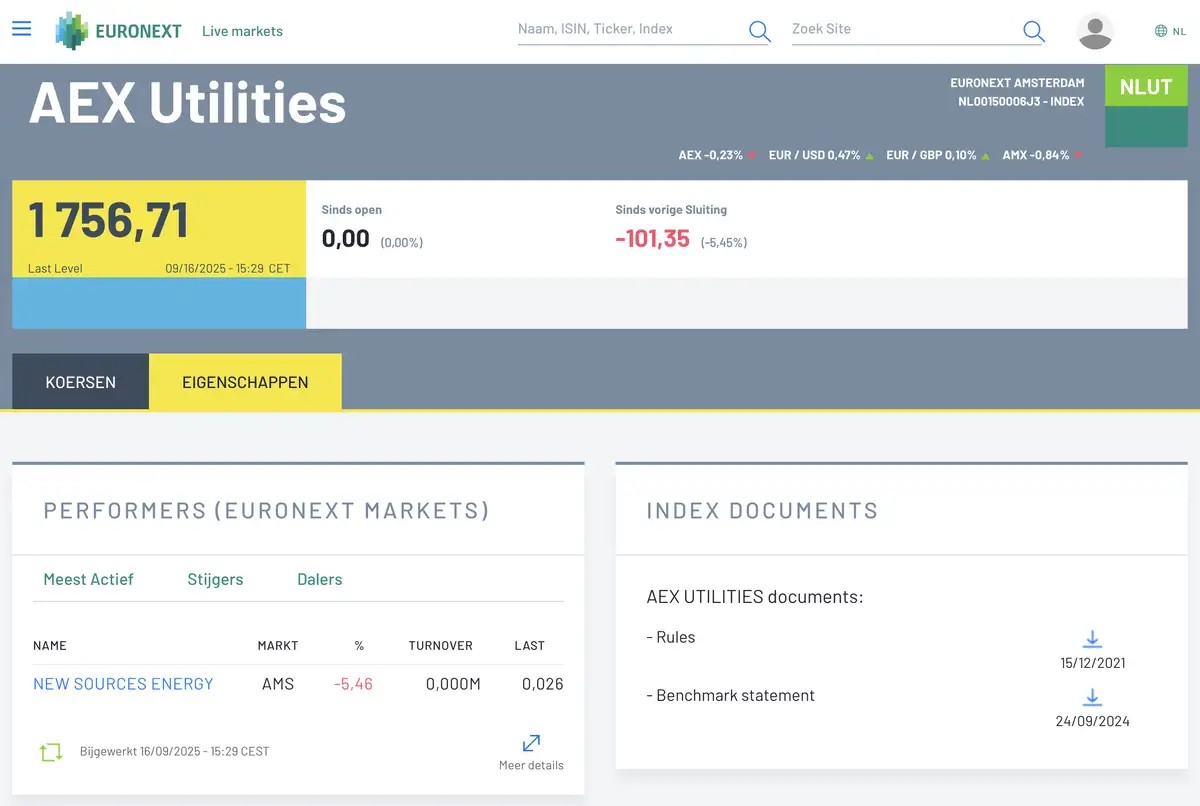Click the NAME column header
The height and width of the screenshot is (806, 1200).
tap(50, 646)
